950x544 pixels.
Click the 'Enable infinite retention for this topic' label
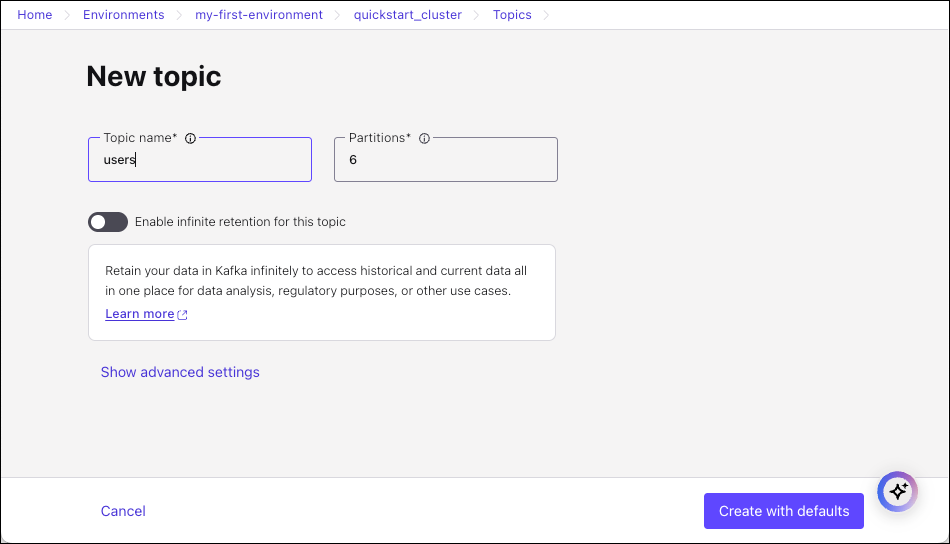point(240,222)
